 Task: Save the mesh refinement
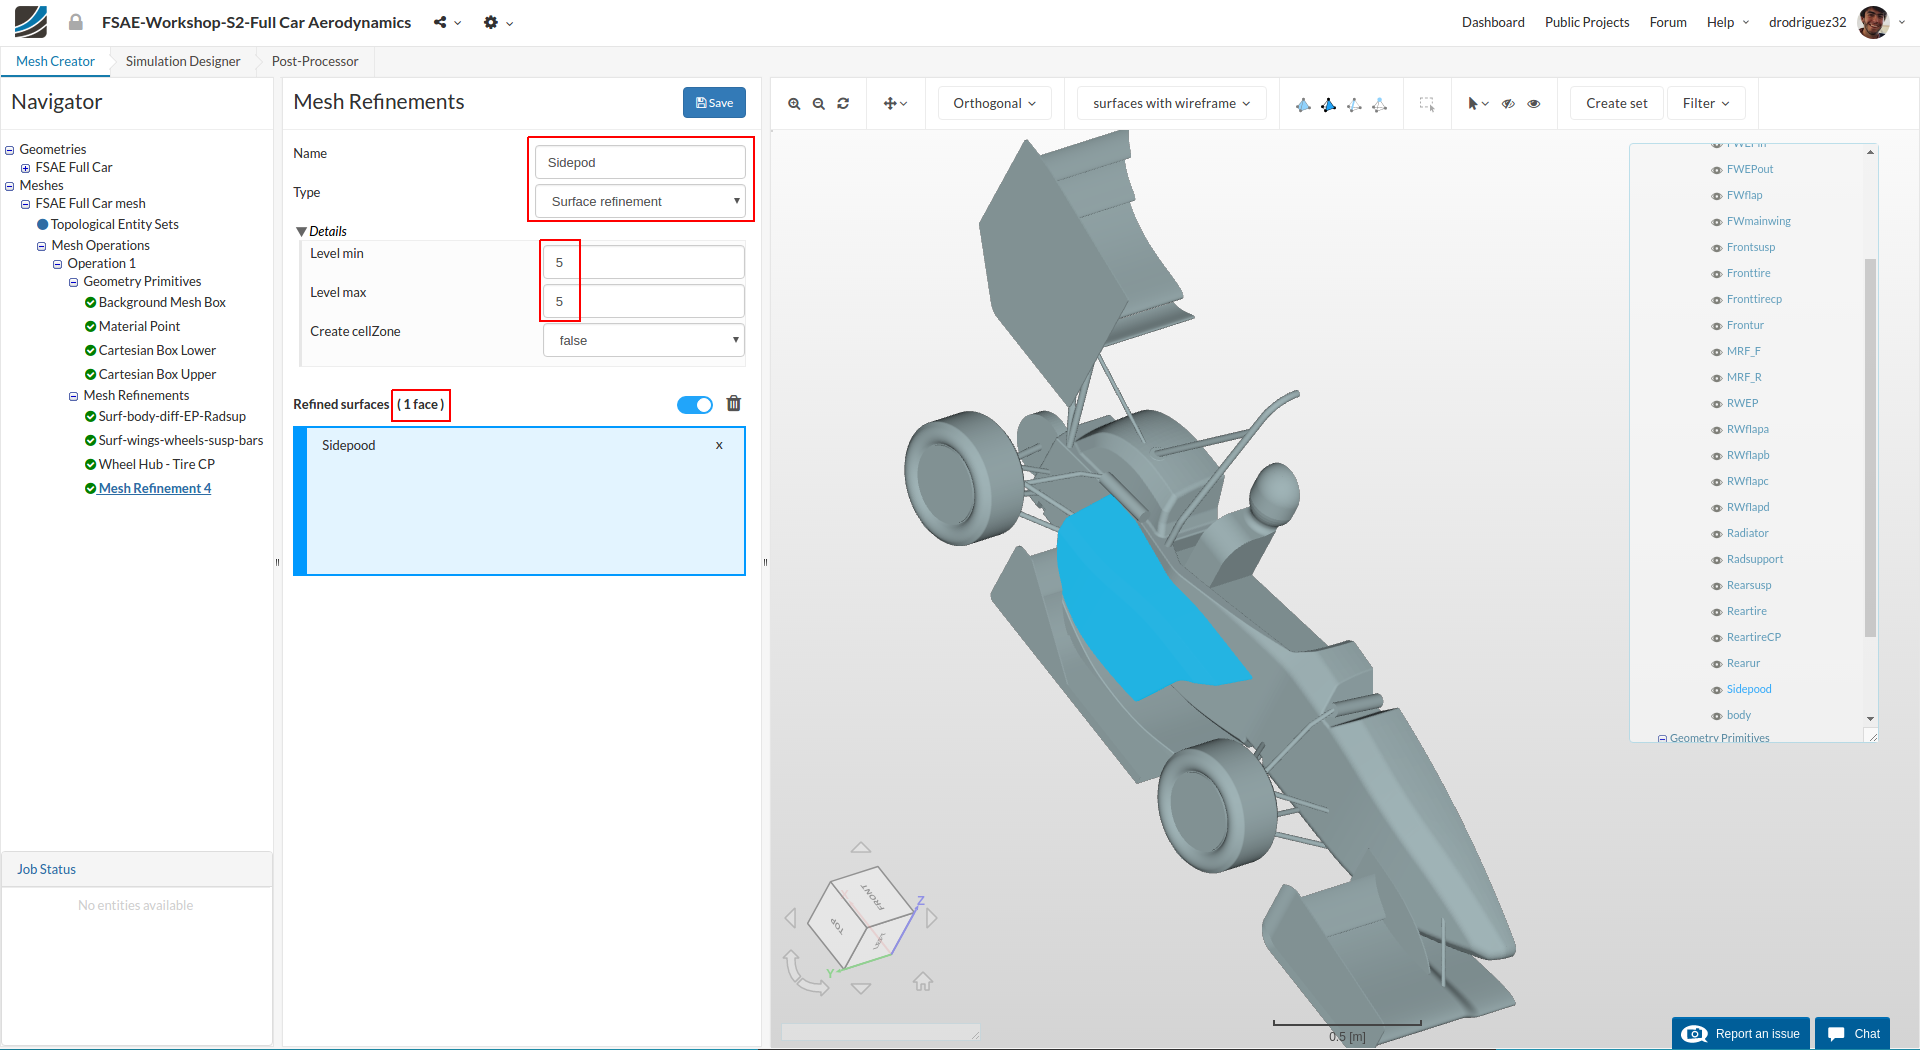point(714,103)
